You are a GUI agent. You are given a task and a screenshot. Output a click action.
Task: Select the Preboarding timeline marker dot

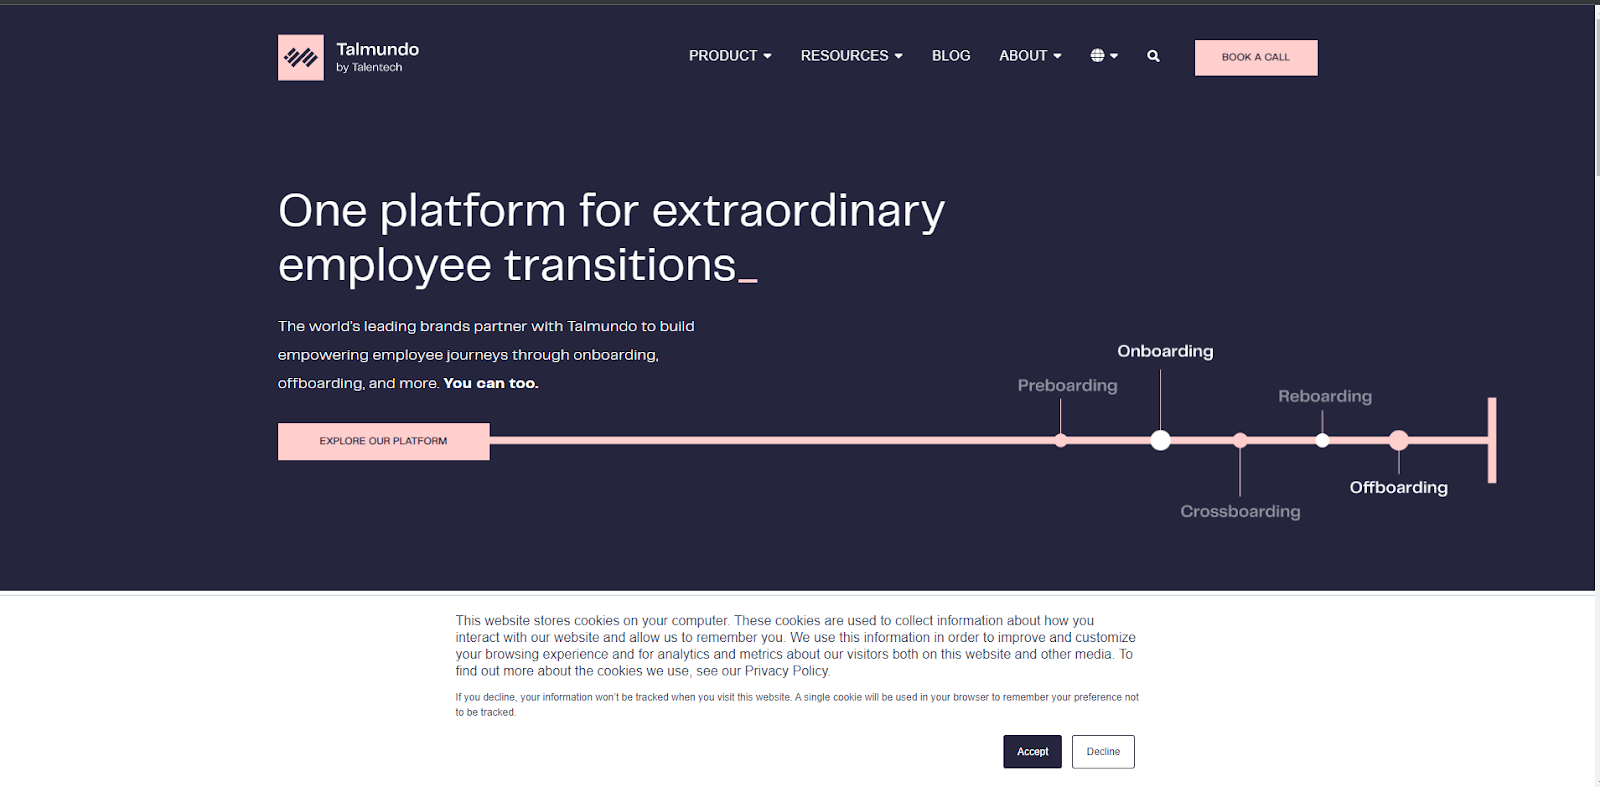point(1060,440)
